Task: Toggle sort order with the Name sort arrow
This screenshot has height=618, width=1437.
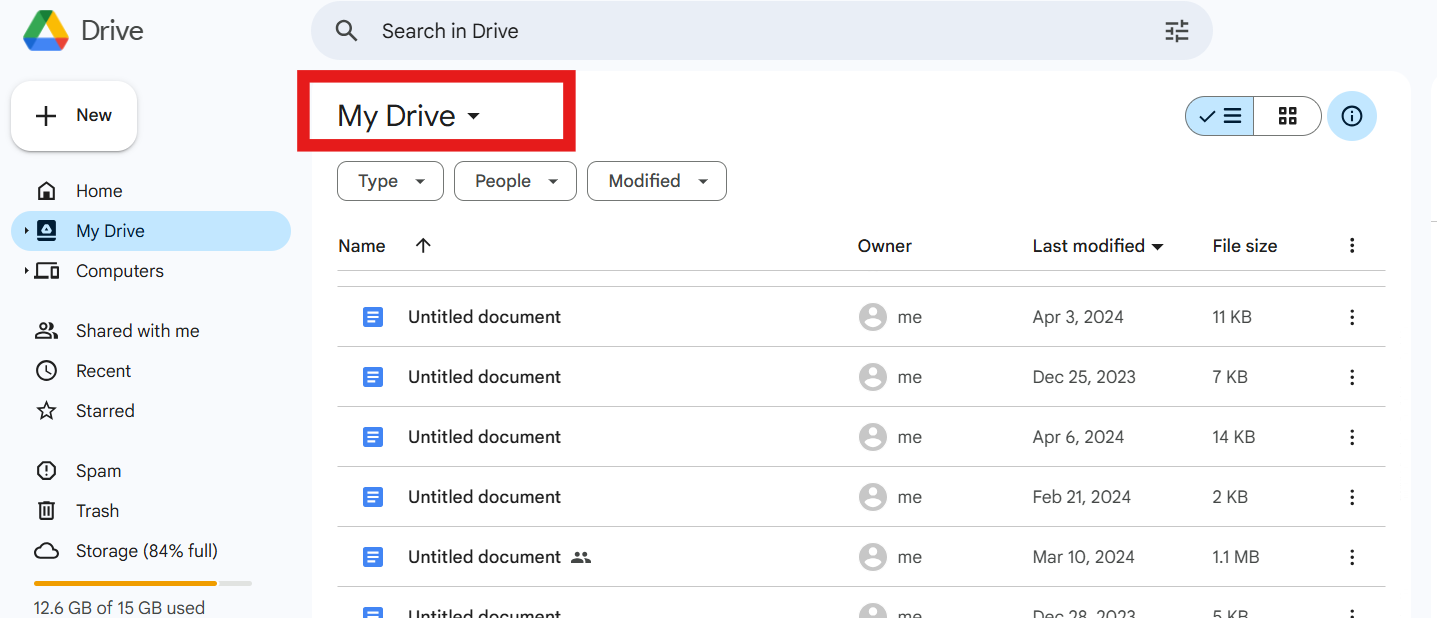Action: [422, 245]
